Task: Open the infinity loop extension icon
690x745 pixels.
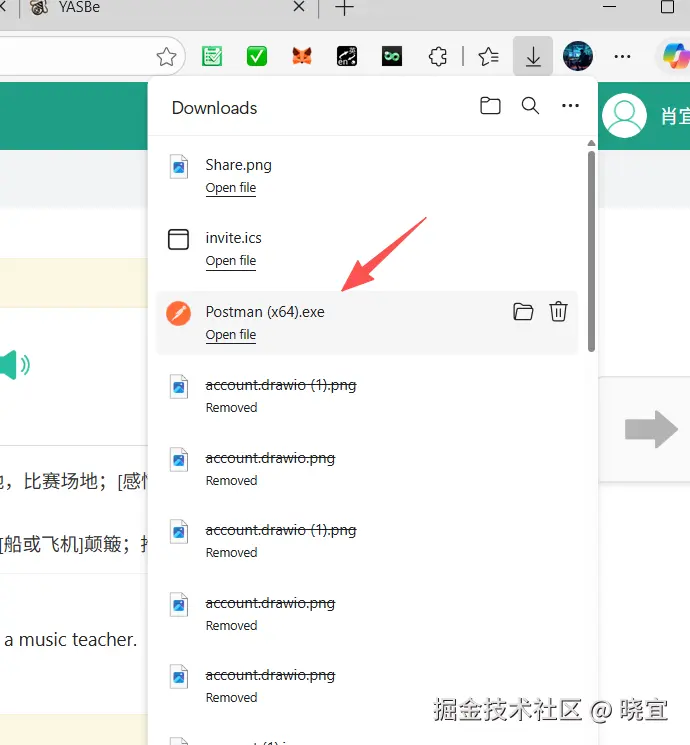Action: click(392, 57)
